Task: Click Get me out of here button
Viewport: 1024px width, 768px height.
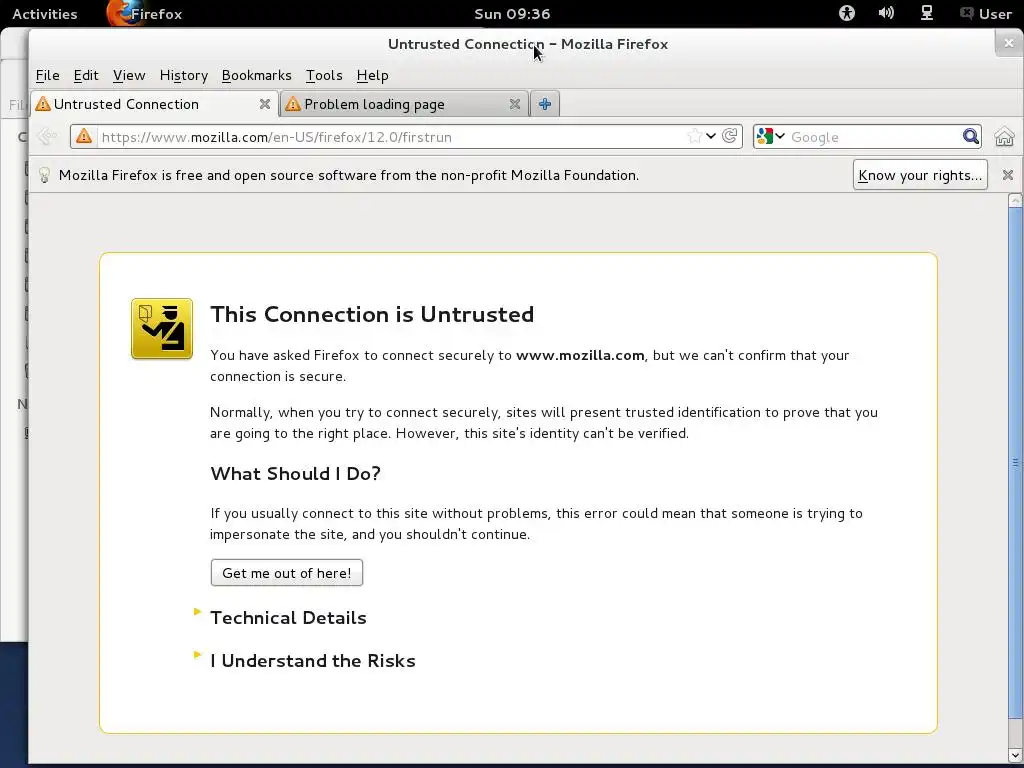Action: 287,573
